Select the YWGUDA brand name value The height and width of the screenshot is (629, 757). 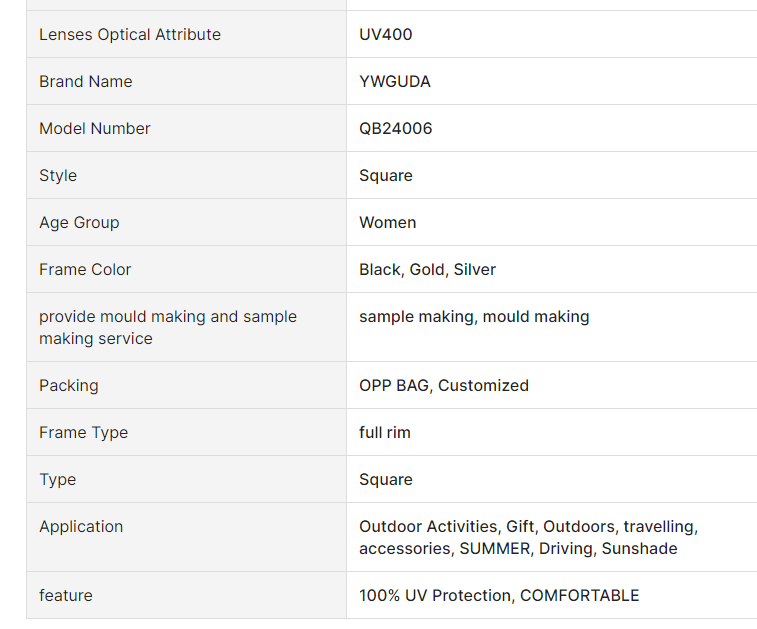[395, 82]
